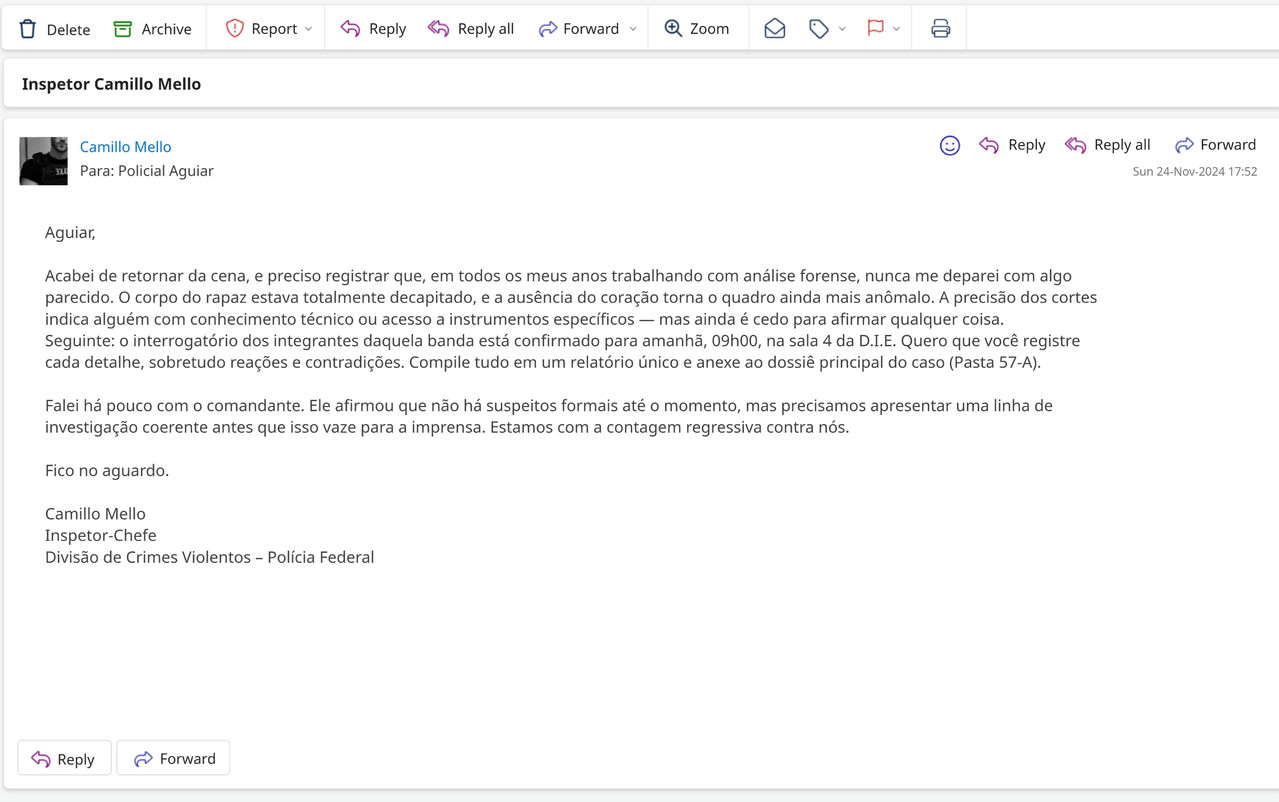Click the subject line Inspetor Camillo Mello
The width and height of the screenshot is (1279, 802).
(x=111, y=84)
